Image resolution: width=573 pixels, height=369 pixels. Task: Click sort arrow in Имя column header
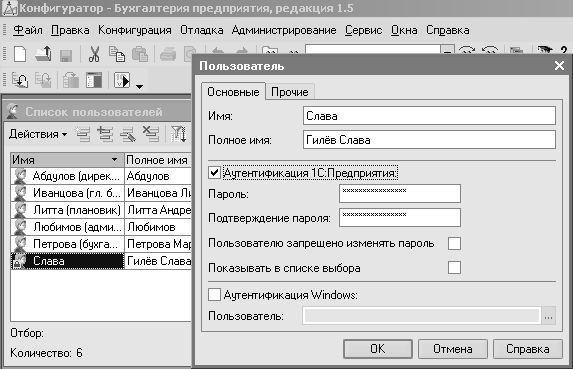114,160
